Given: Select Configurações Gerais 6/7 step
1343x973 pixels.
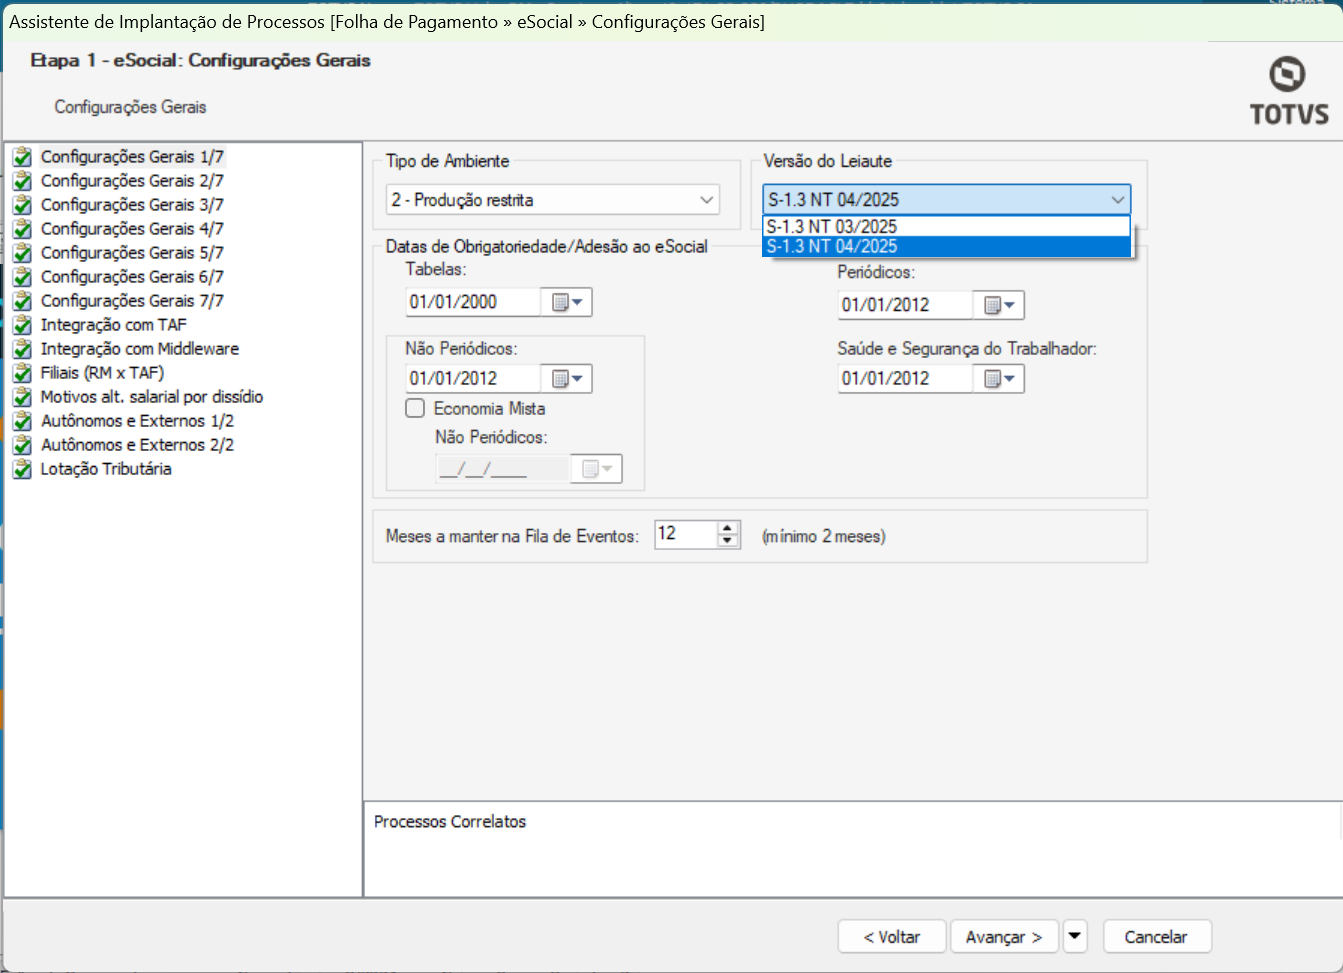Looking at the screenshot, I should click(x=132, y=277).
